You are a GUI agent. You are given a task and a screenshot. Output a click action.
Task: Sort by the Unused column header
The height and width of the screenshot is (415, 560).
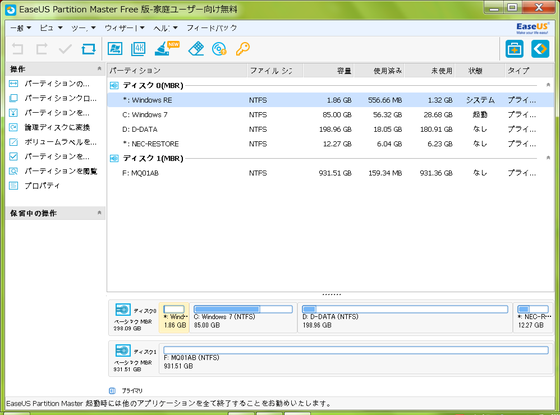pos(430,71)
